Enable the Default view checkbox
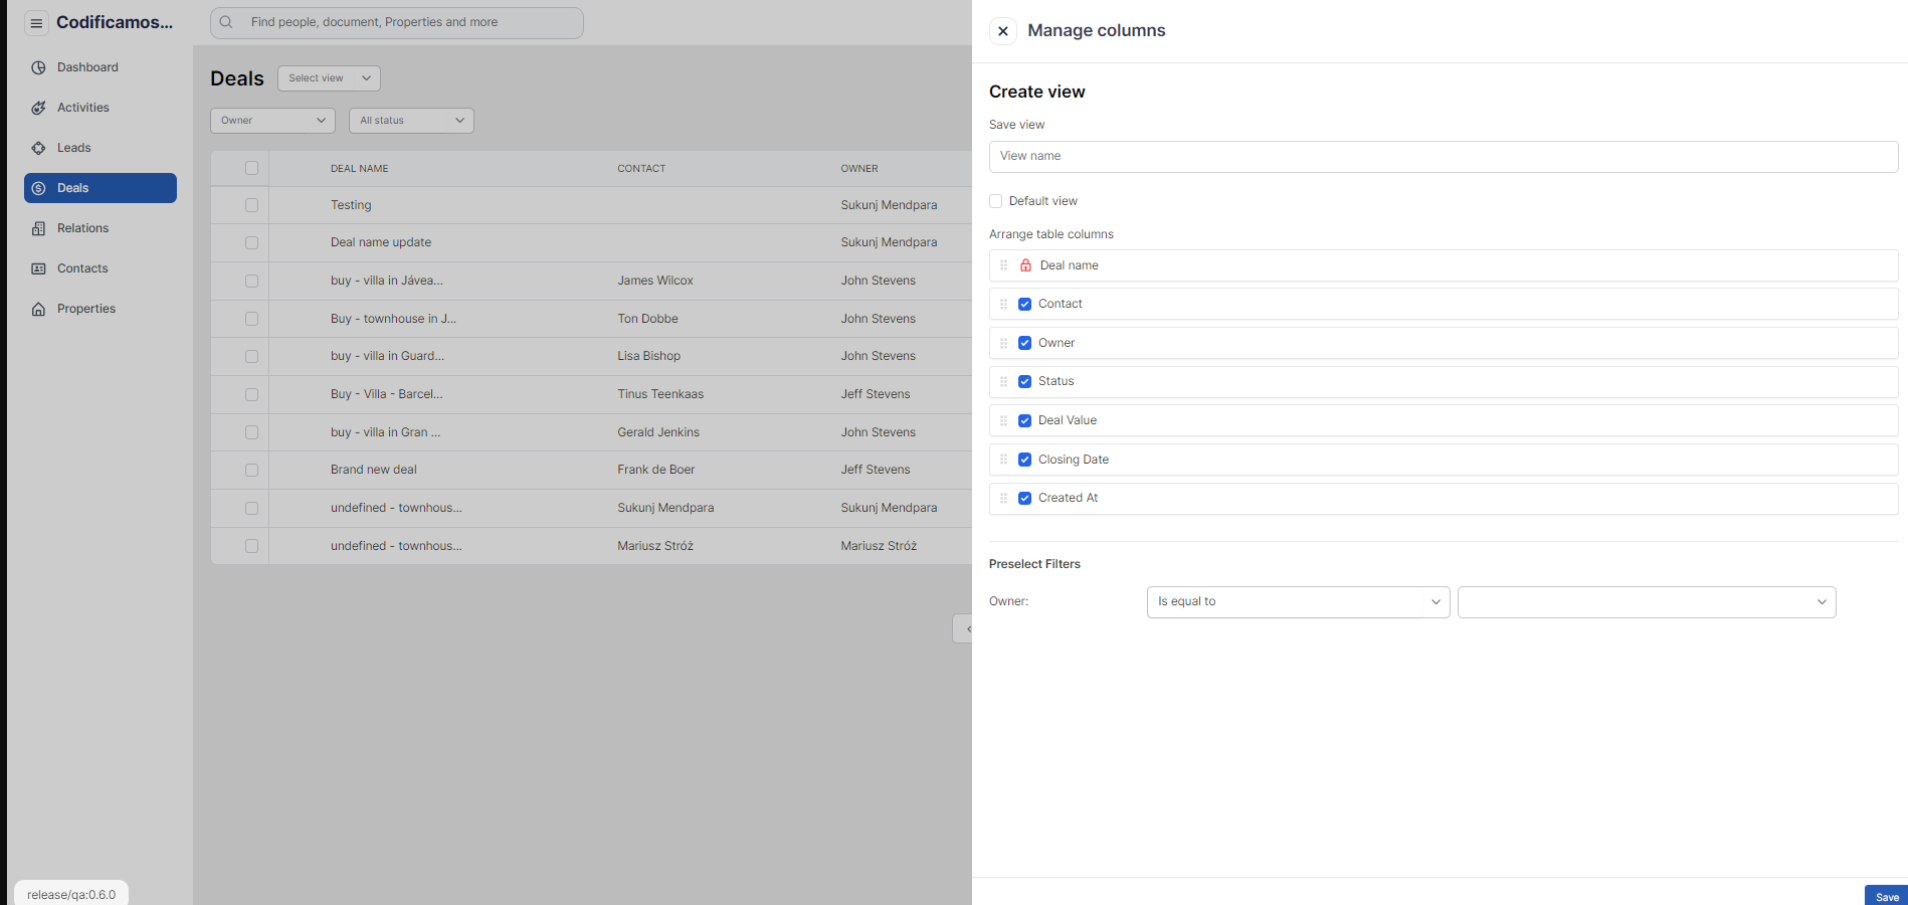The height and width of the screenshot is (905, 1908). [x=996, y=201]
